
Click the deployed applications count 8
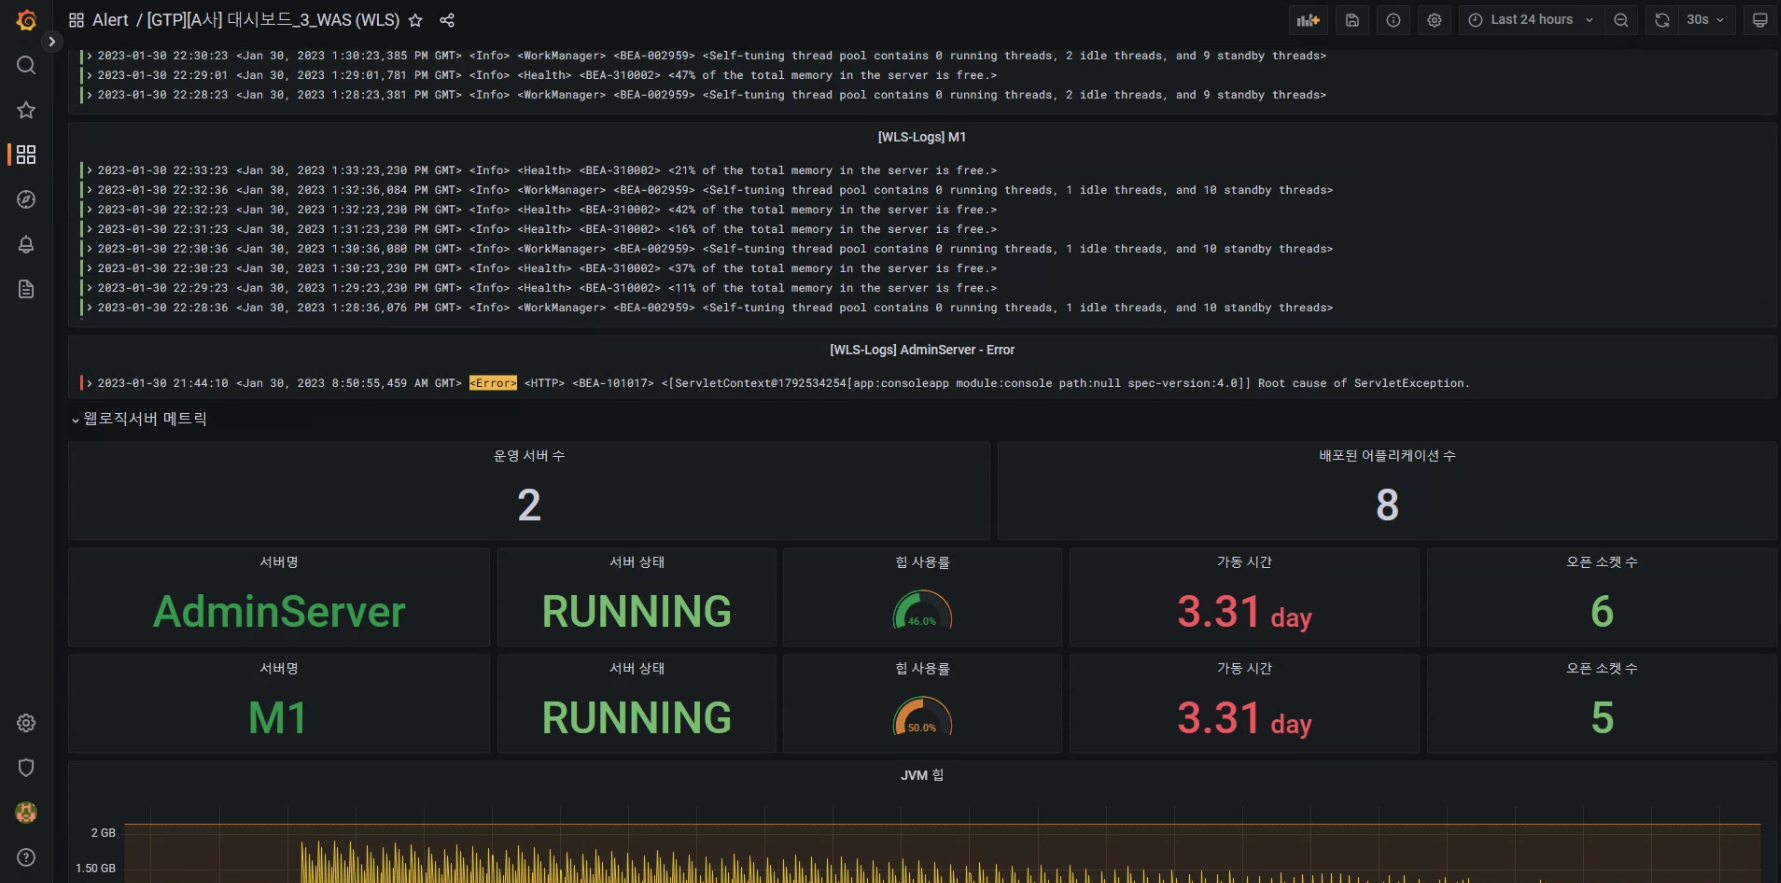tap(1387, 505)
